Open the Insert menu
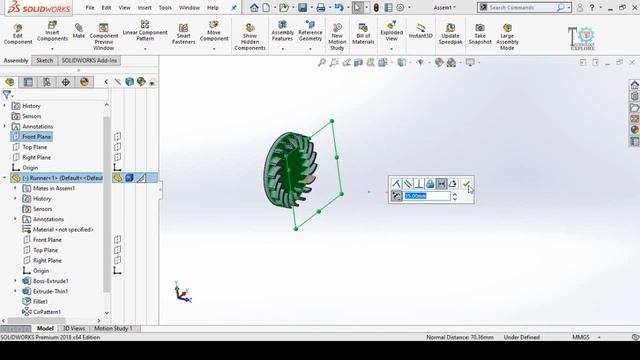The height and width of the screenshot is (360, 640). [144, 8]
